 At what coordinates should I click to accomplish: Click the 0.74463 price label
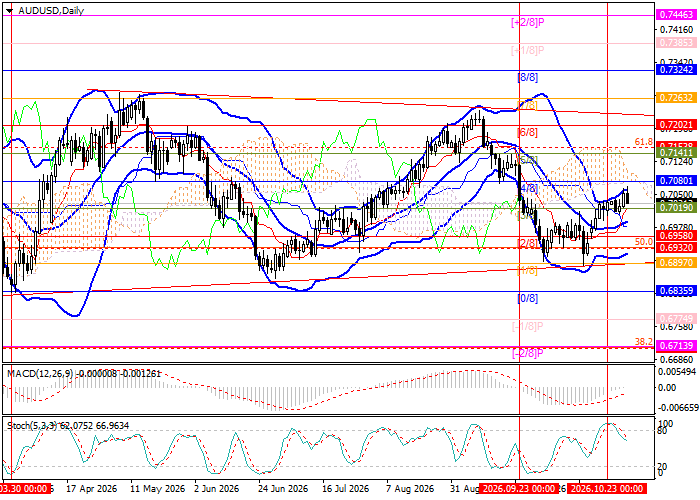coord(676,15)
